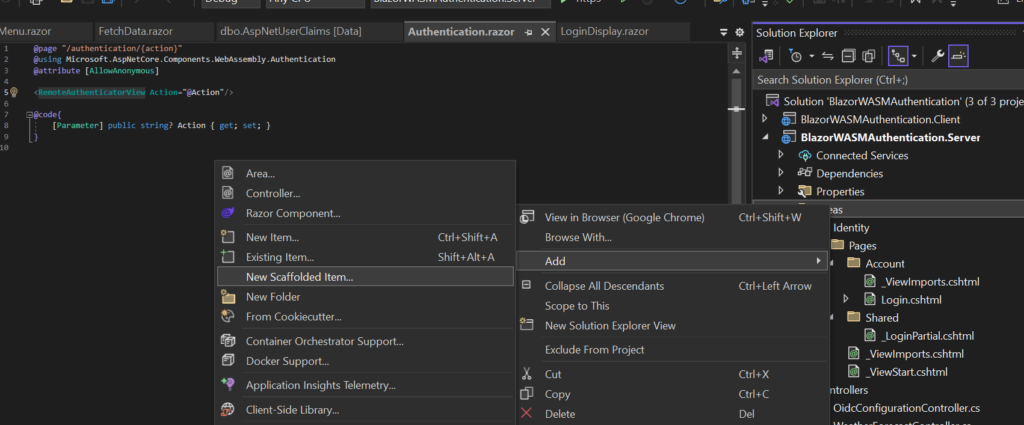Viewport: 1024px width, 425px height.
Task: Click the Show All Files icon
Action: click(869, 56)
